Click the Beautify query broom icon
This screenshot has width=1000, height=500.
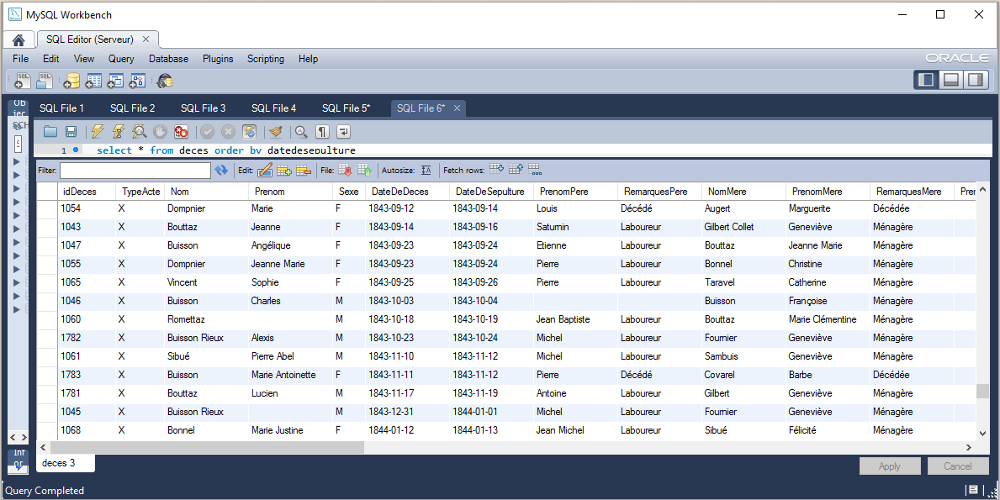click(x=275, y=131)
